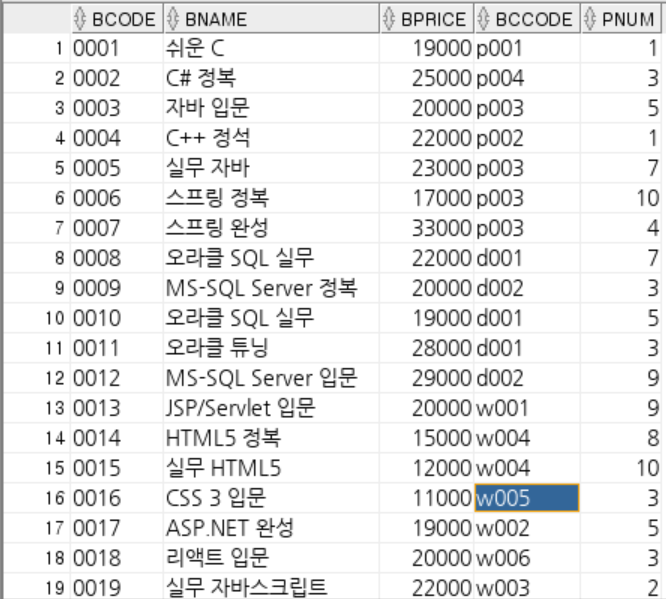Select row number 6 header
This screenshot has height=599, width=666.
pyautogui.click(x=37, y=198)
